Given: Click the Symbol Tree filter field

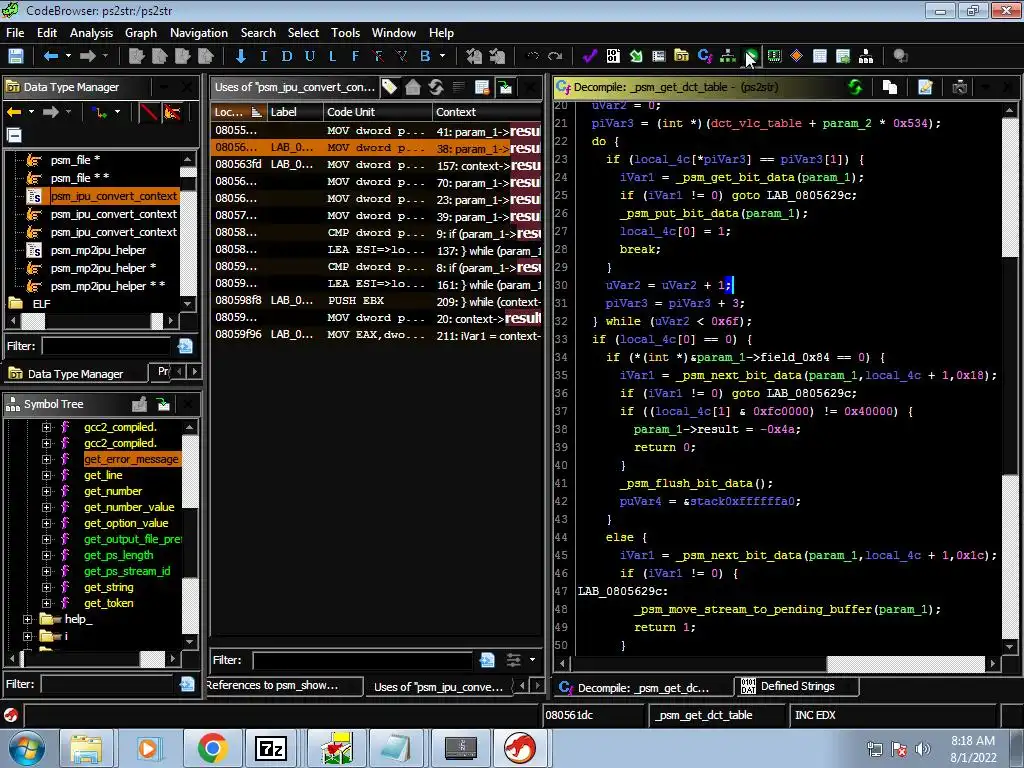Looking at the screenshot, I should pyautogui.click(x=106, y=684).
